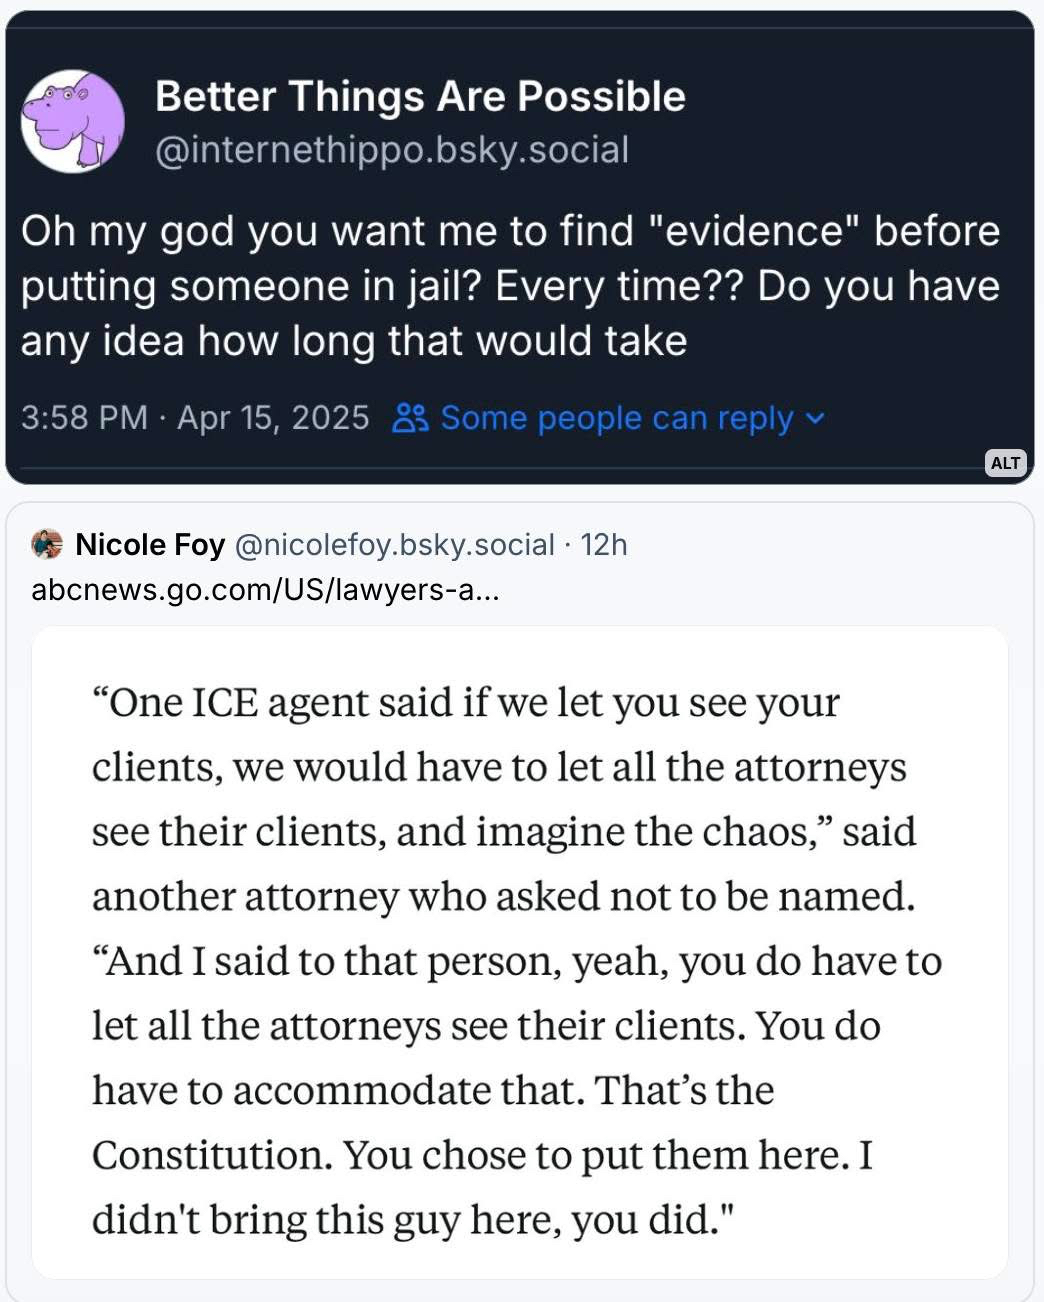Open the purple hippo profile avatar
The image size is (1044, 1302).
coord(72,121)
